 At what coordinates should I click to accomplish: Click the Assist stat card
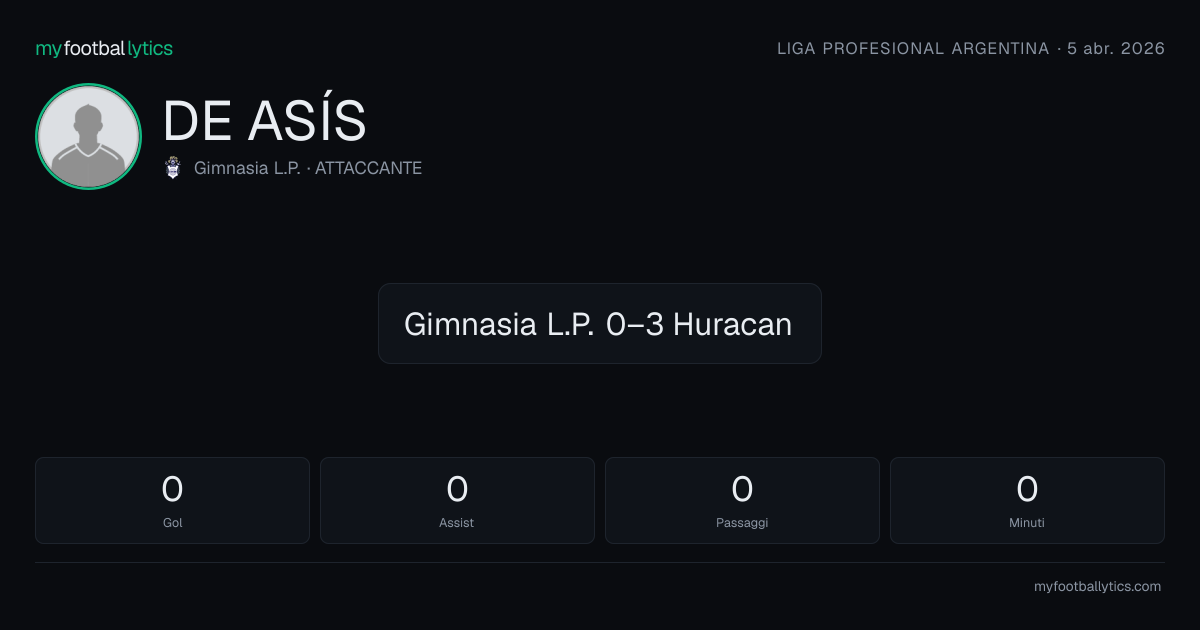[457, 500]
